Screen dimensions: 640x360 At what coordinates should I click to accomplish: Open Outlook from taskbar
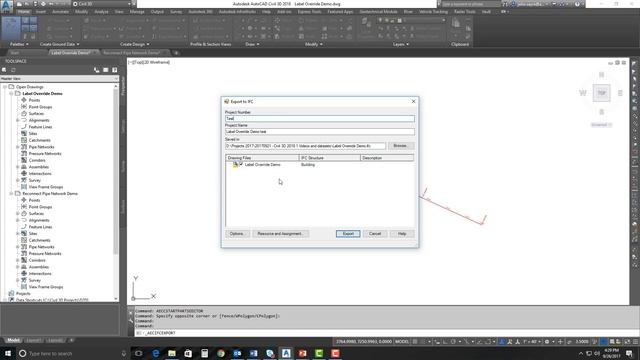(237, 353)
